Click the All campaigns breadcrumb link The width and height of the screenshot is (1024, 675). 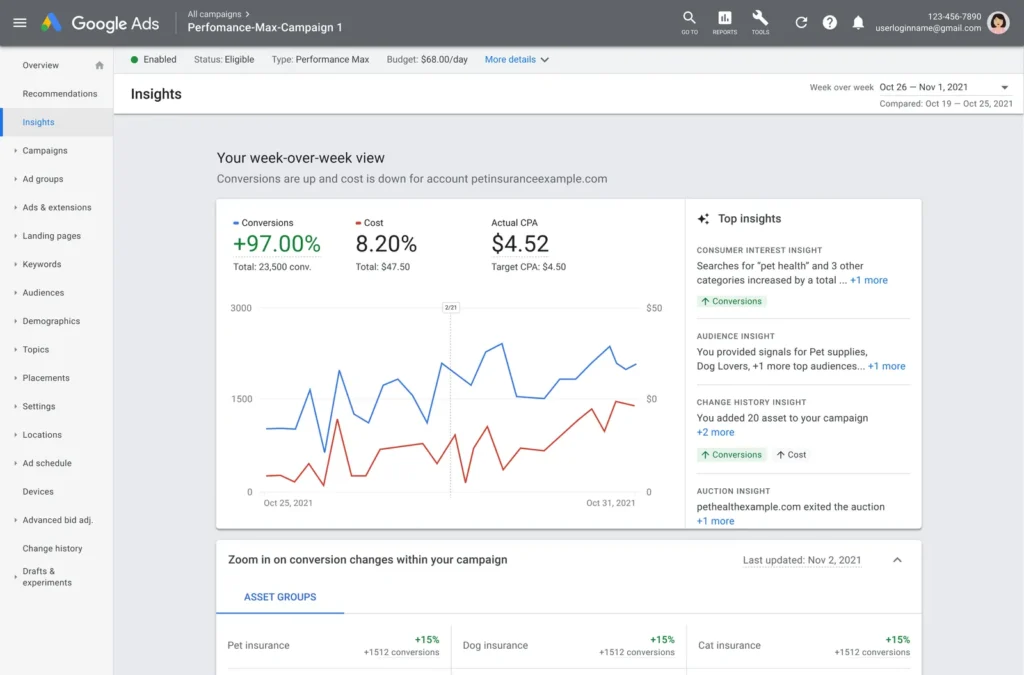click(x=216, y=13)
